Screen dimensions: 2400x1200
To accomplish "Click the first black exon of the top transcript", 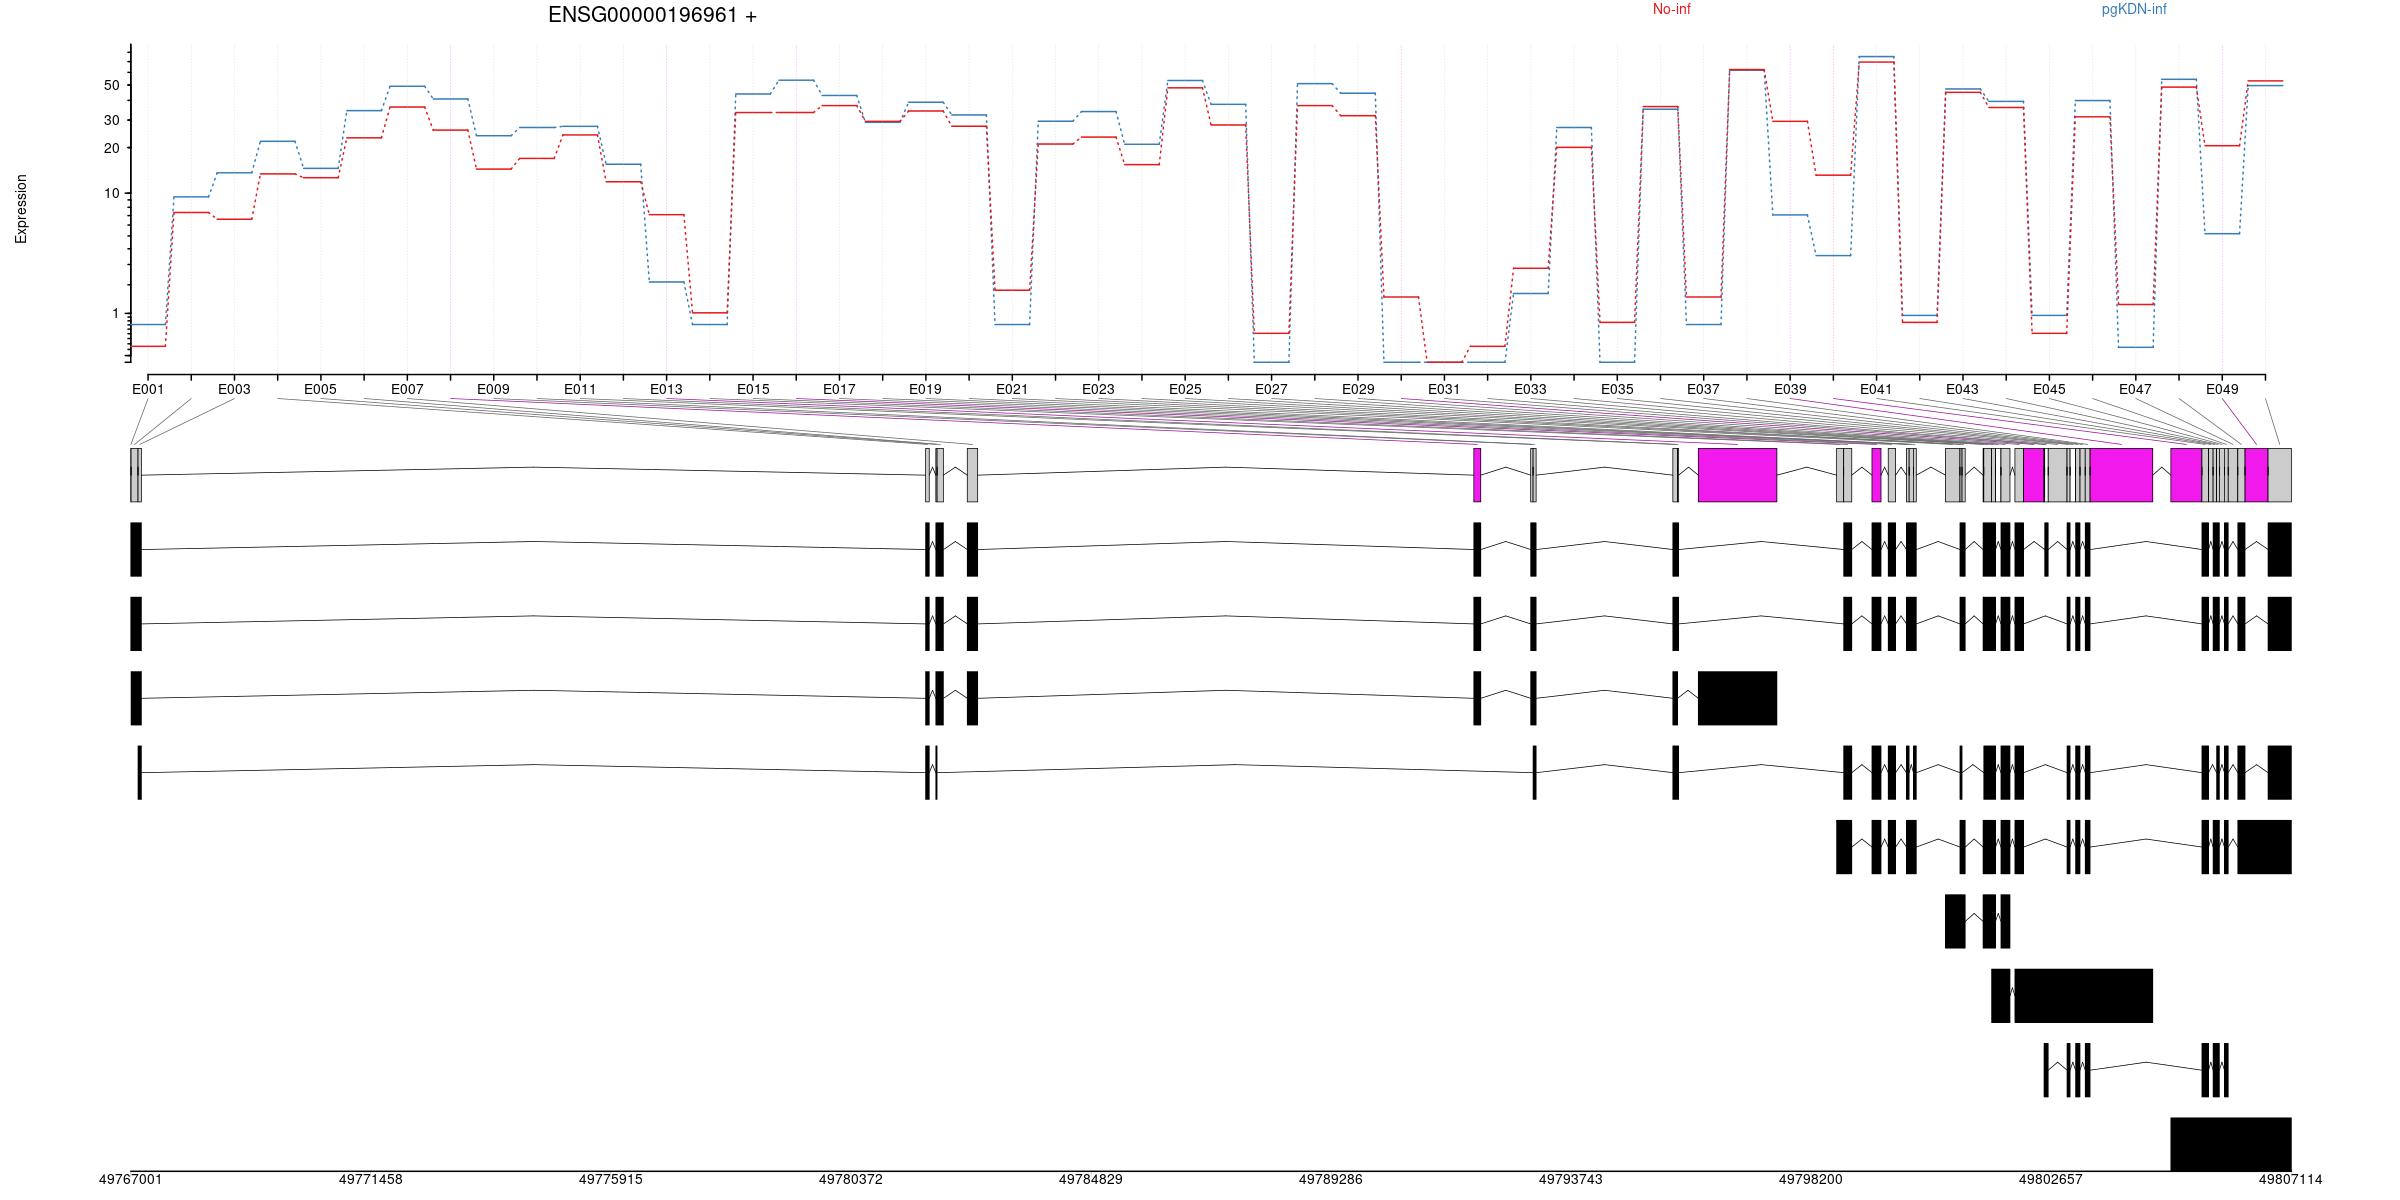I will pyautogui.click(x=136, y=549).
